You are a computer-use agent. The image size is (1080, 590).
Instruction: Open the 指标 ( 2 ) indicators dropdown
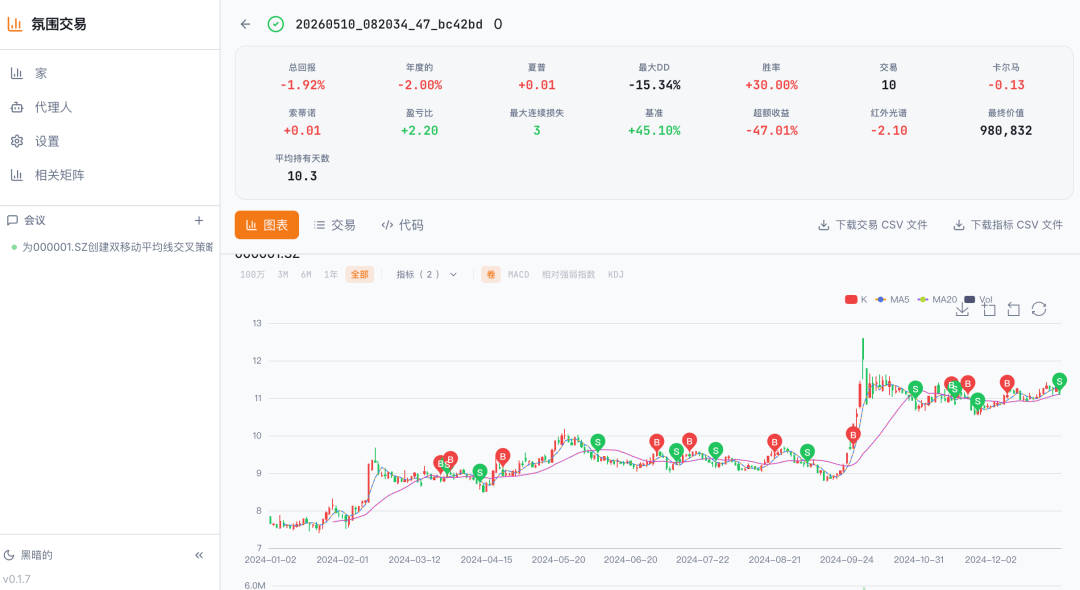coord(426,275)
